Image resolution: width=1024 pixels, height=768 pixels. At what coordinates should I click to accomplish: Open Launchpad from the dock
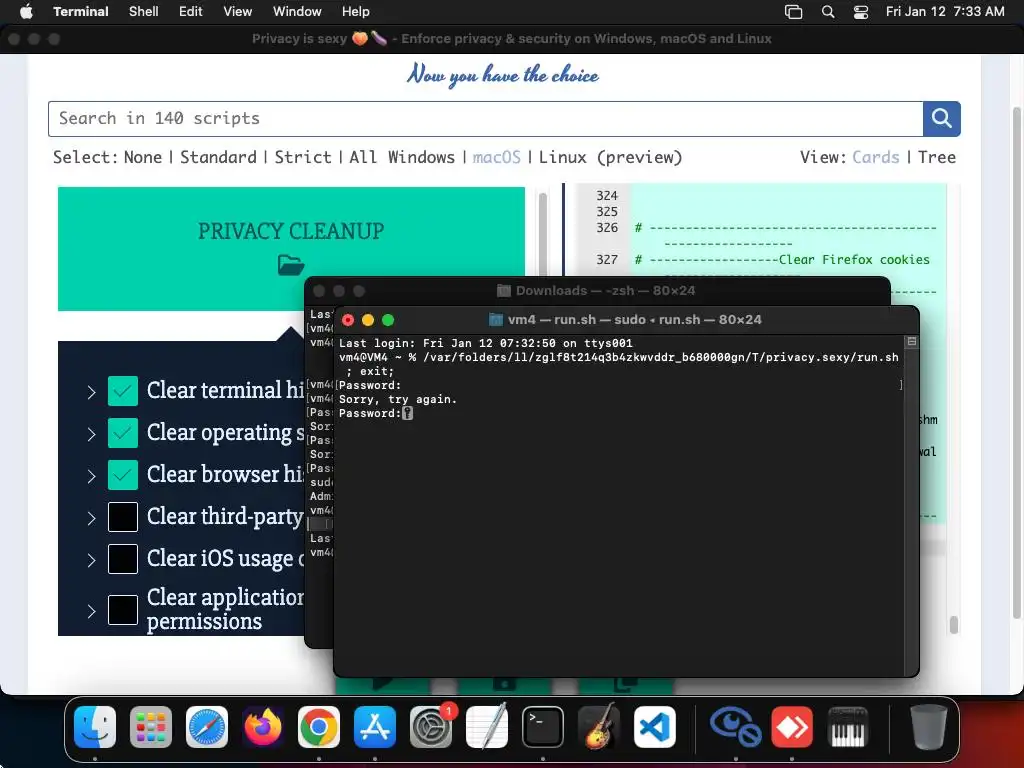tap(151, 727)
